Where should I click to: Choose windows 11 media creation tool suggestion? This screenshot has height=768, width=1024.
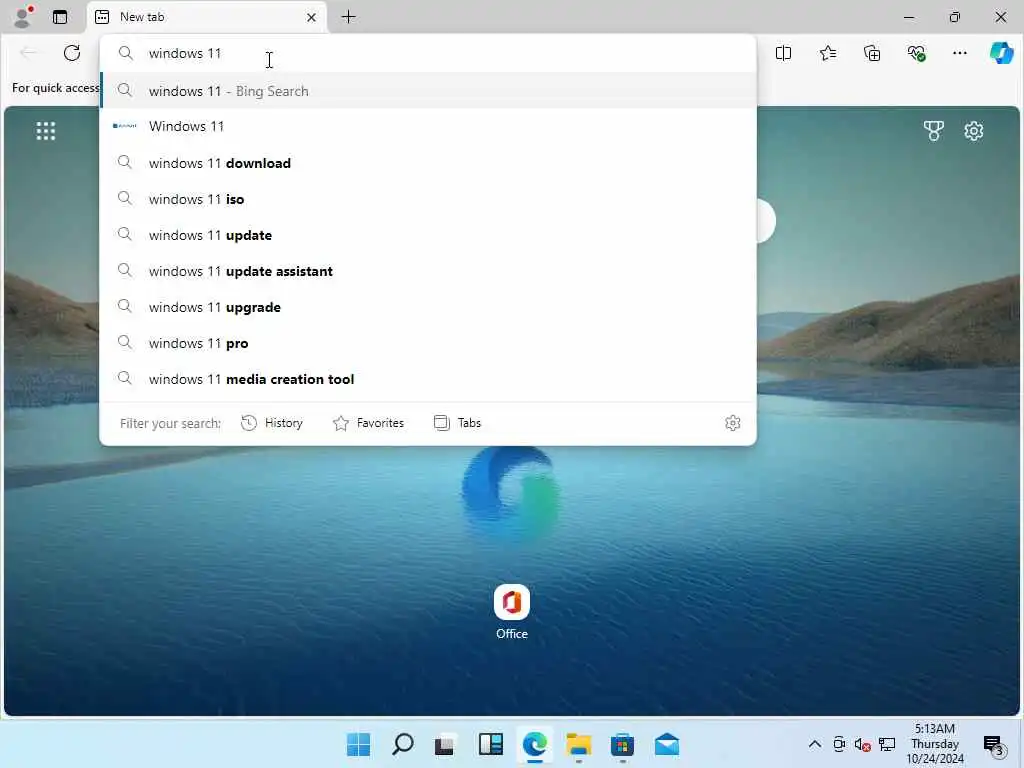[x=428, y=379]
